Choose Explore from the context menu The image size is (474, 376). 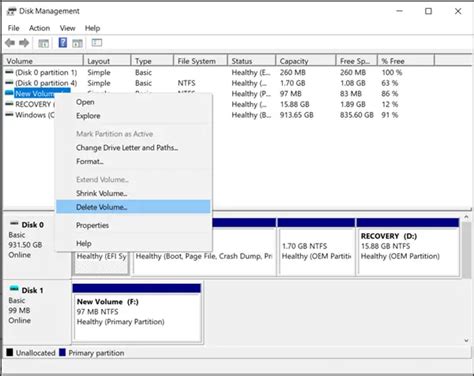point(133,116)
